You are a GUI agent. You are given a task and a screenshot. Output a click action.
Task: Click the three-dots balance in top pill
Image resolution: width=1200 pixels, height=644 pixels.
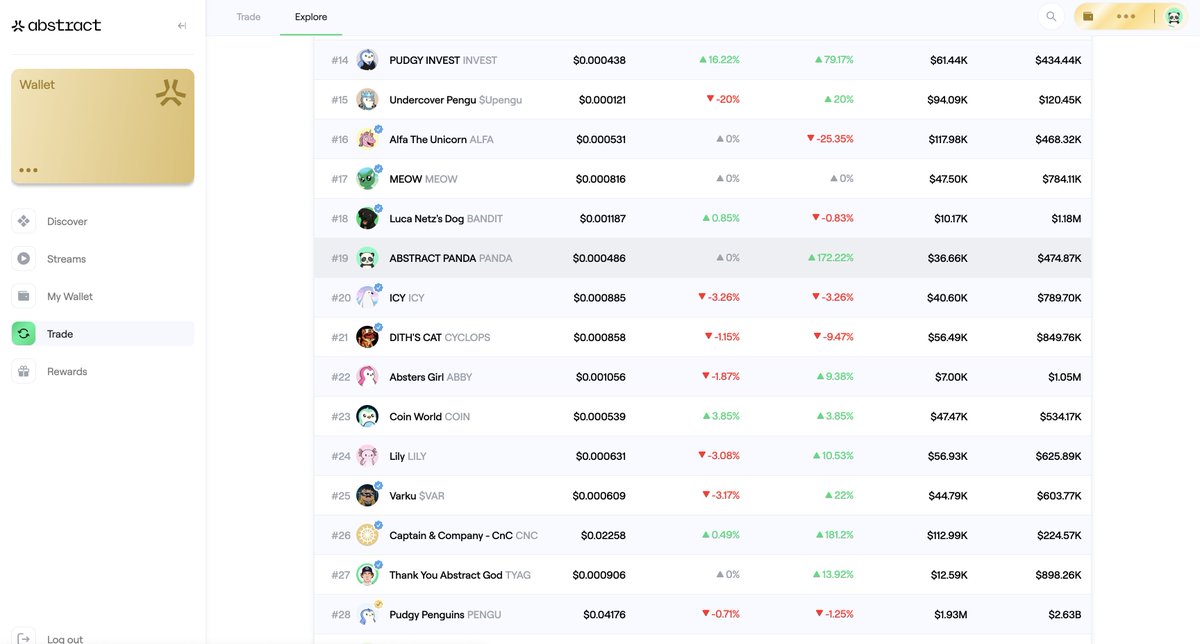[x=1126, y=16]
